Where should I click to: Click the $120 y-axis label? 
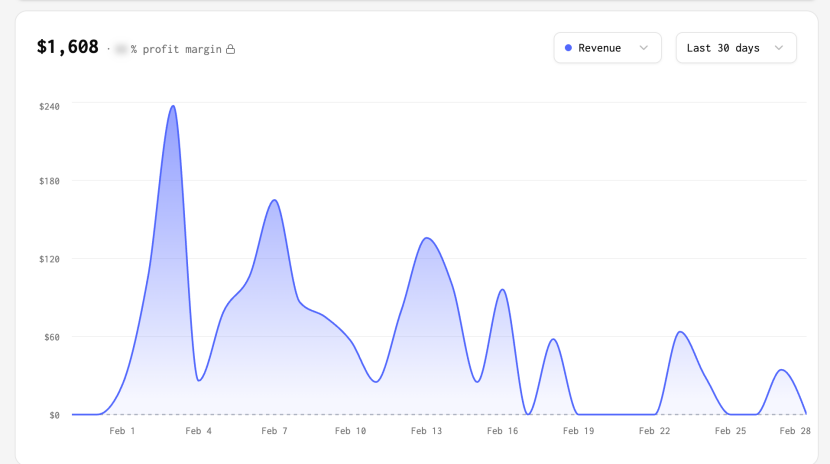pos(49,259)
